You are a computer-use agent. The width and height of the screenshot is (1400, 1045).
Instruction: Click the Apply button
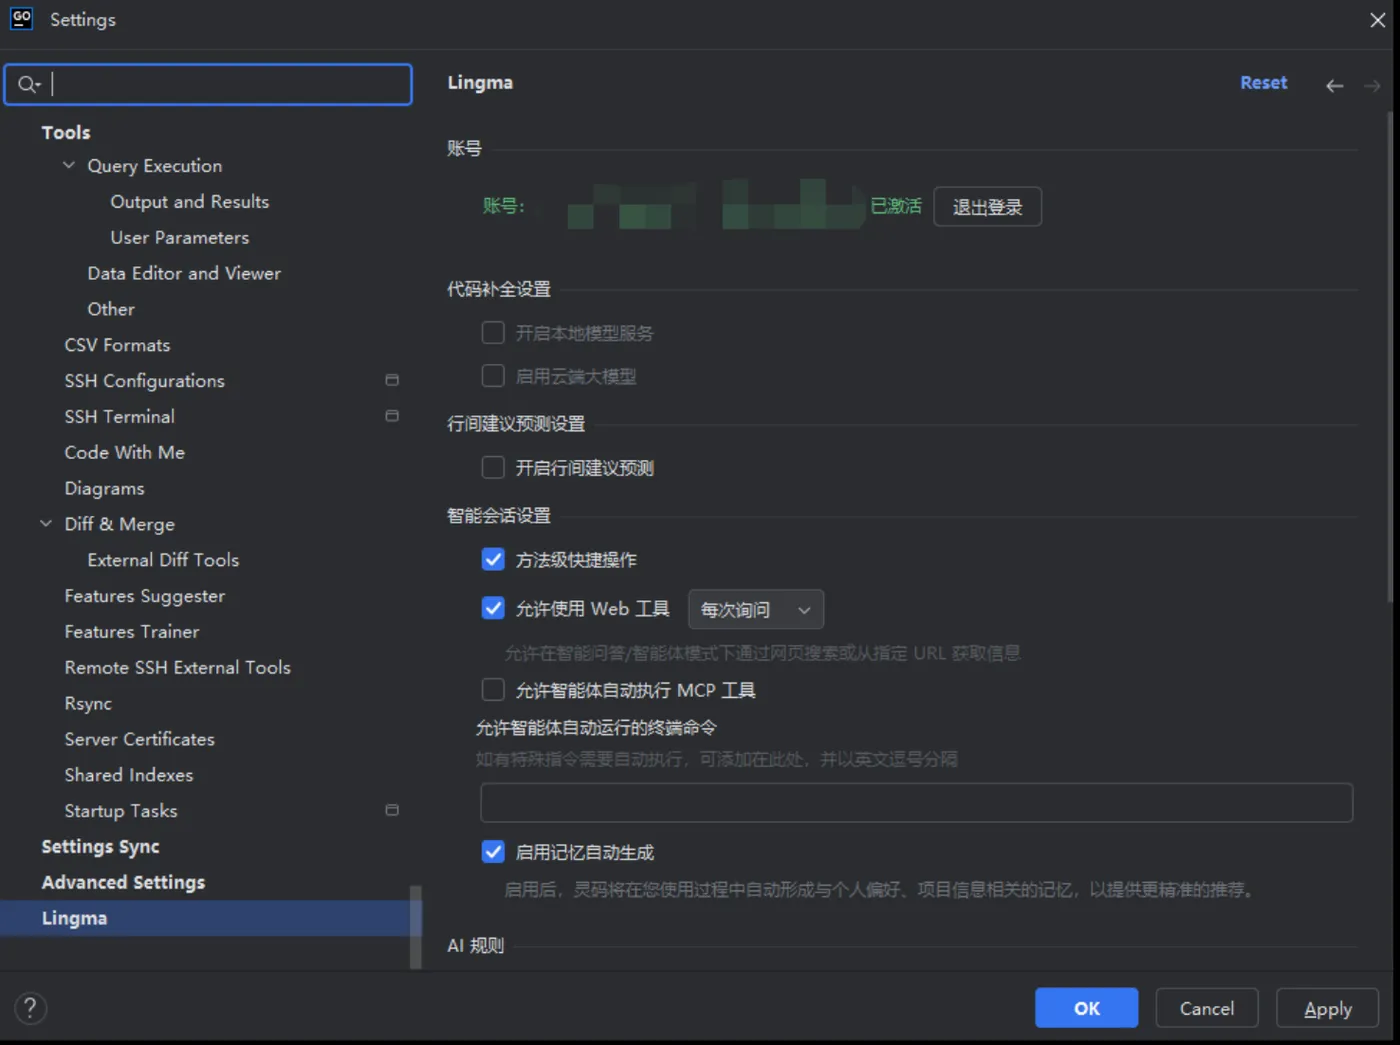pos(1327,1008)
